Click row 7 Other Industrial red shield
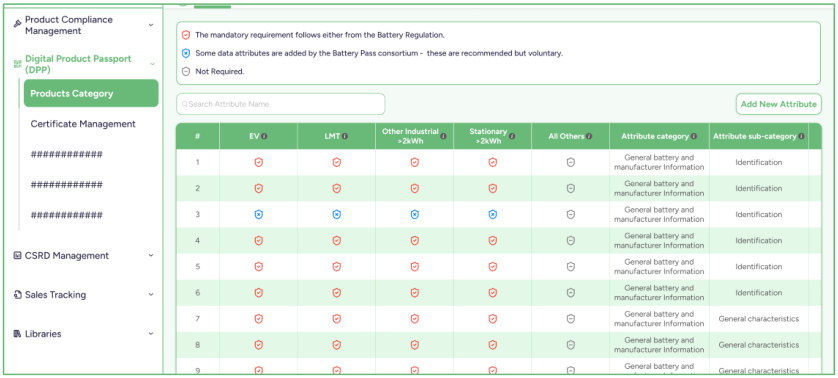 (415, 319)
